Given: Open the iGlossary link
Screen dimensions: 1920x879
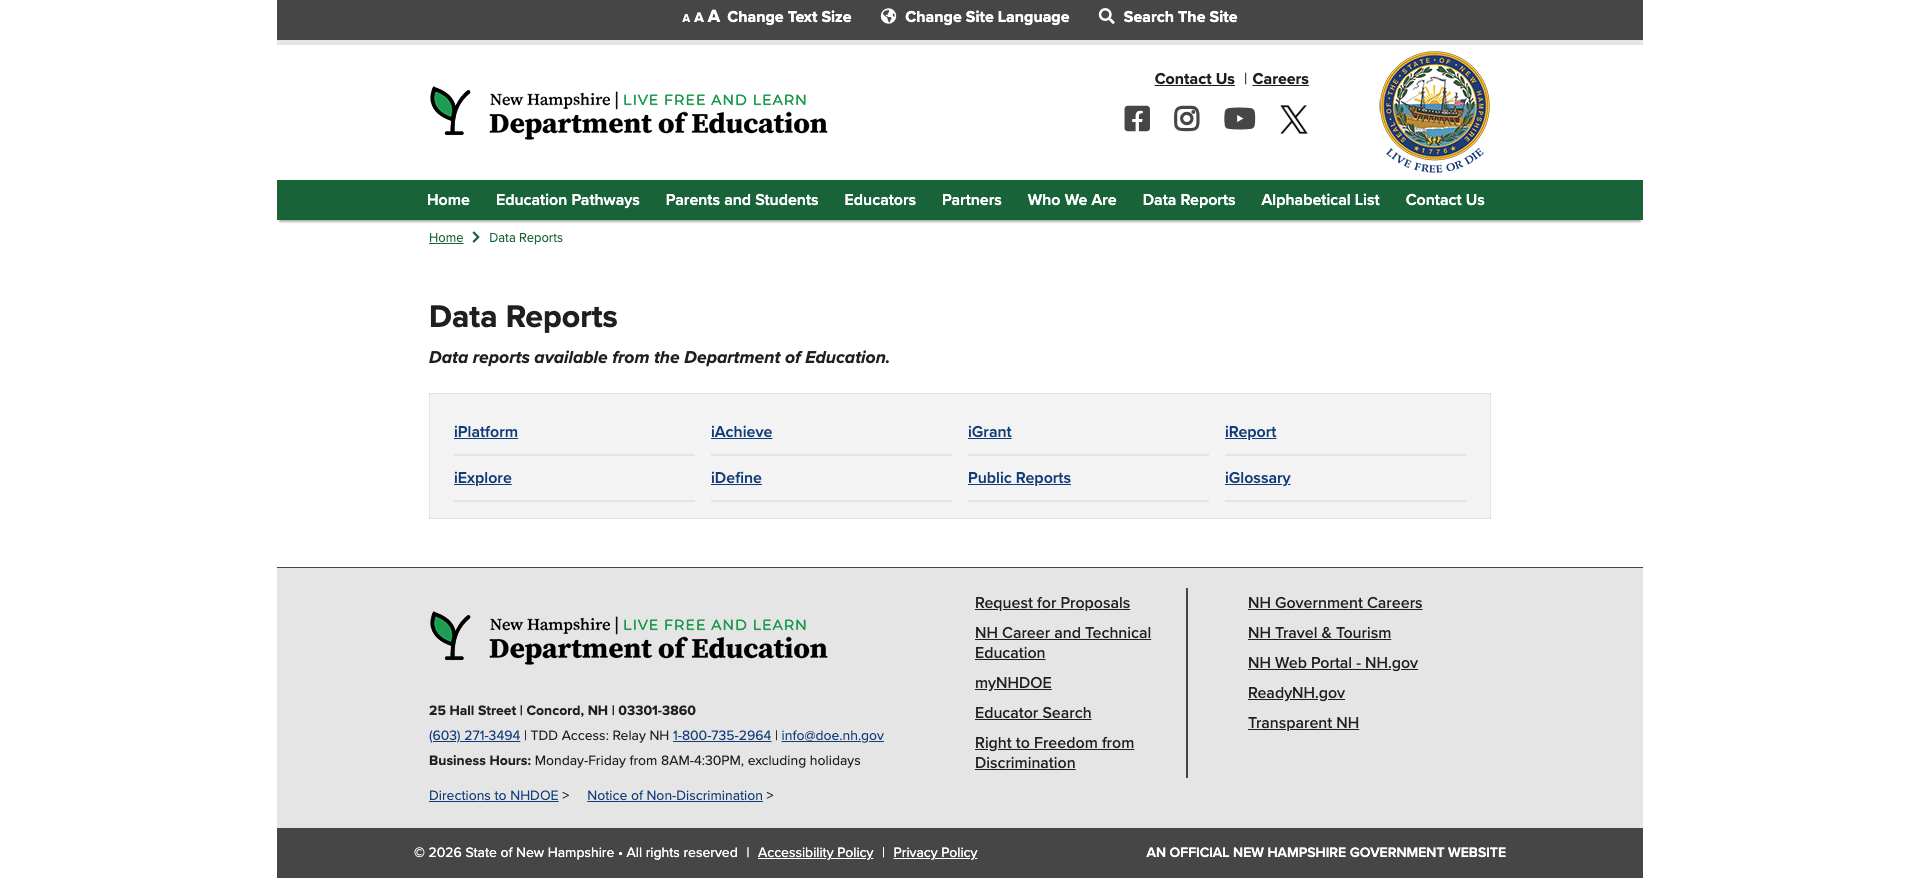Looking at the screenshot, I should point(1258,478).
